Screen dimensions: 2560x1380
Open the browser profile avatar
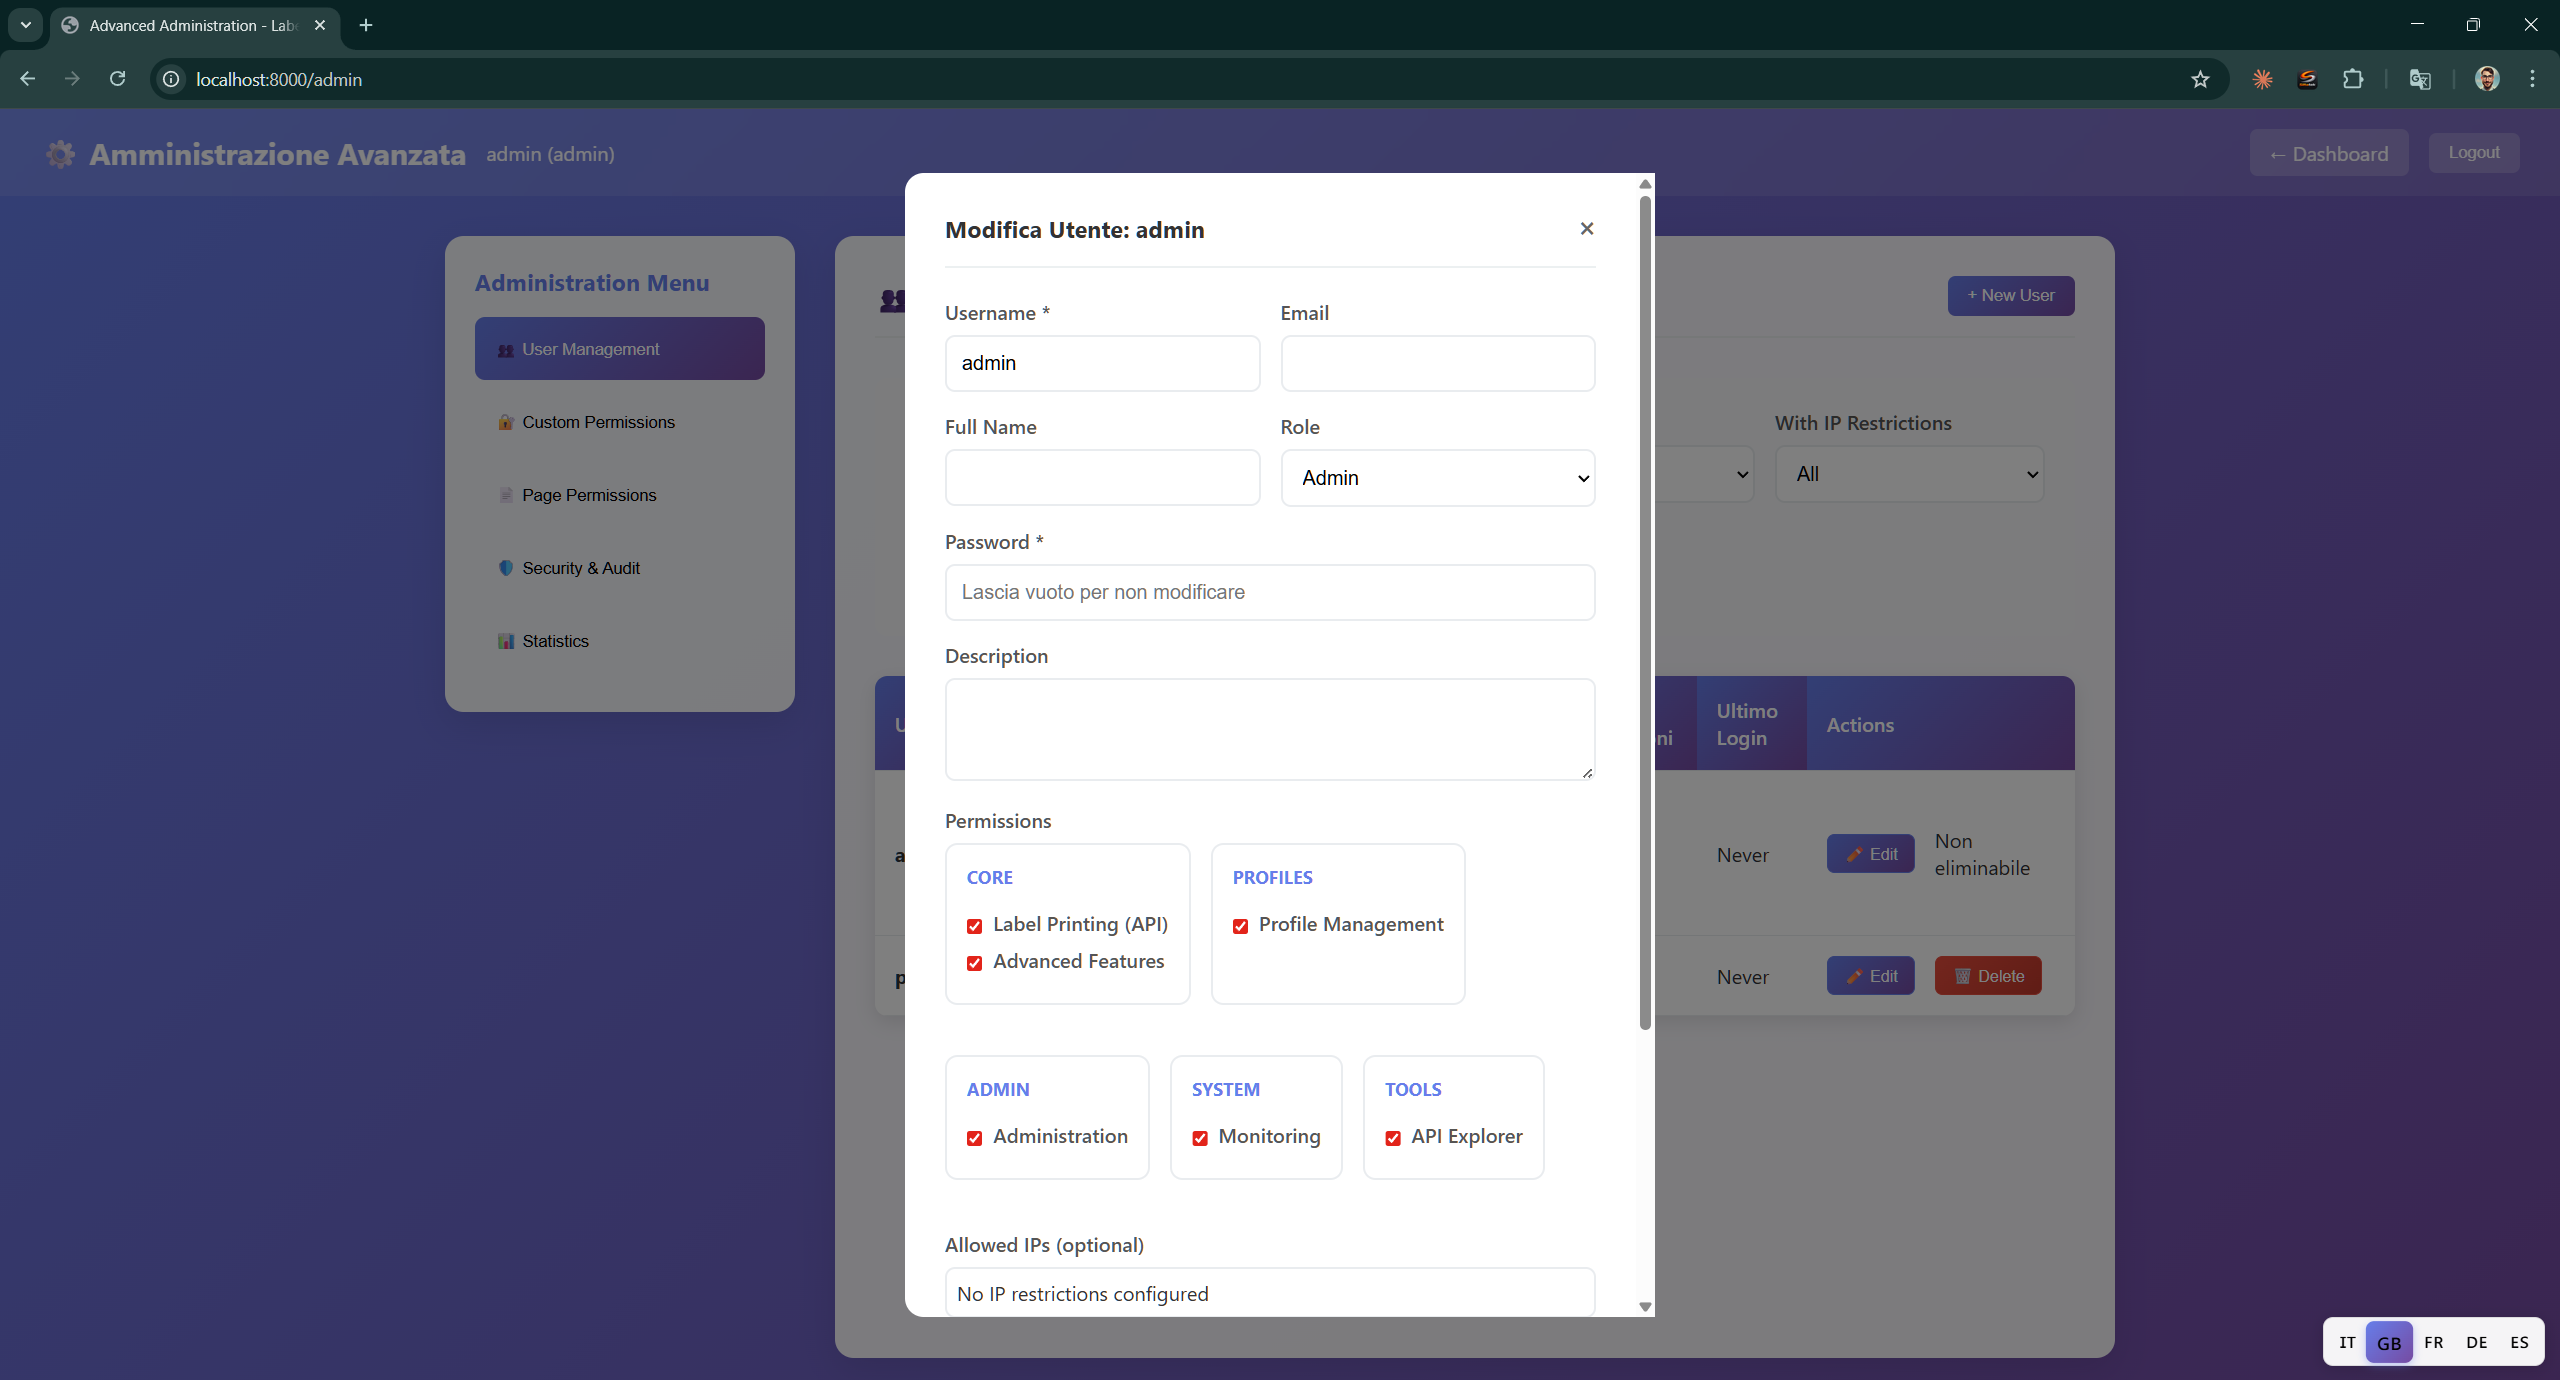(x=2487, y=79)
